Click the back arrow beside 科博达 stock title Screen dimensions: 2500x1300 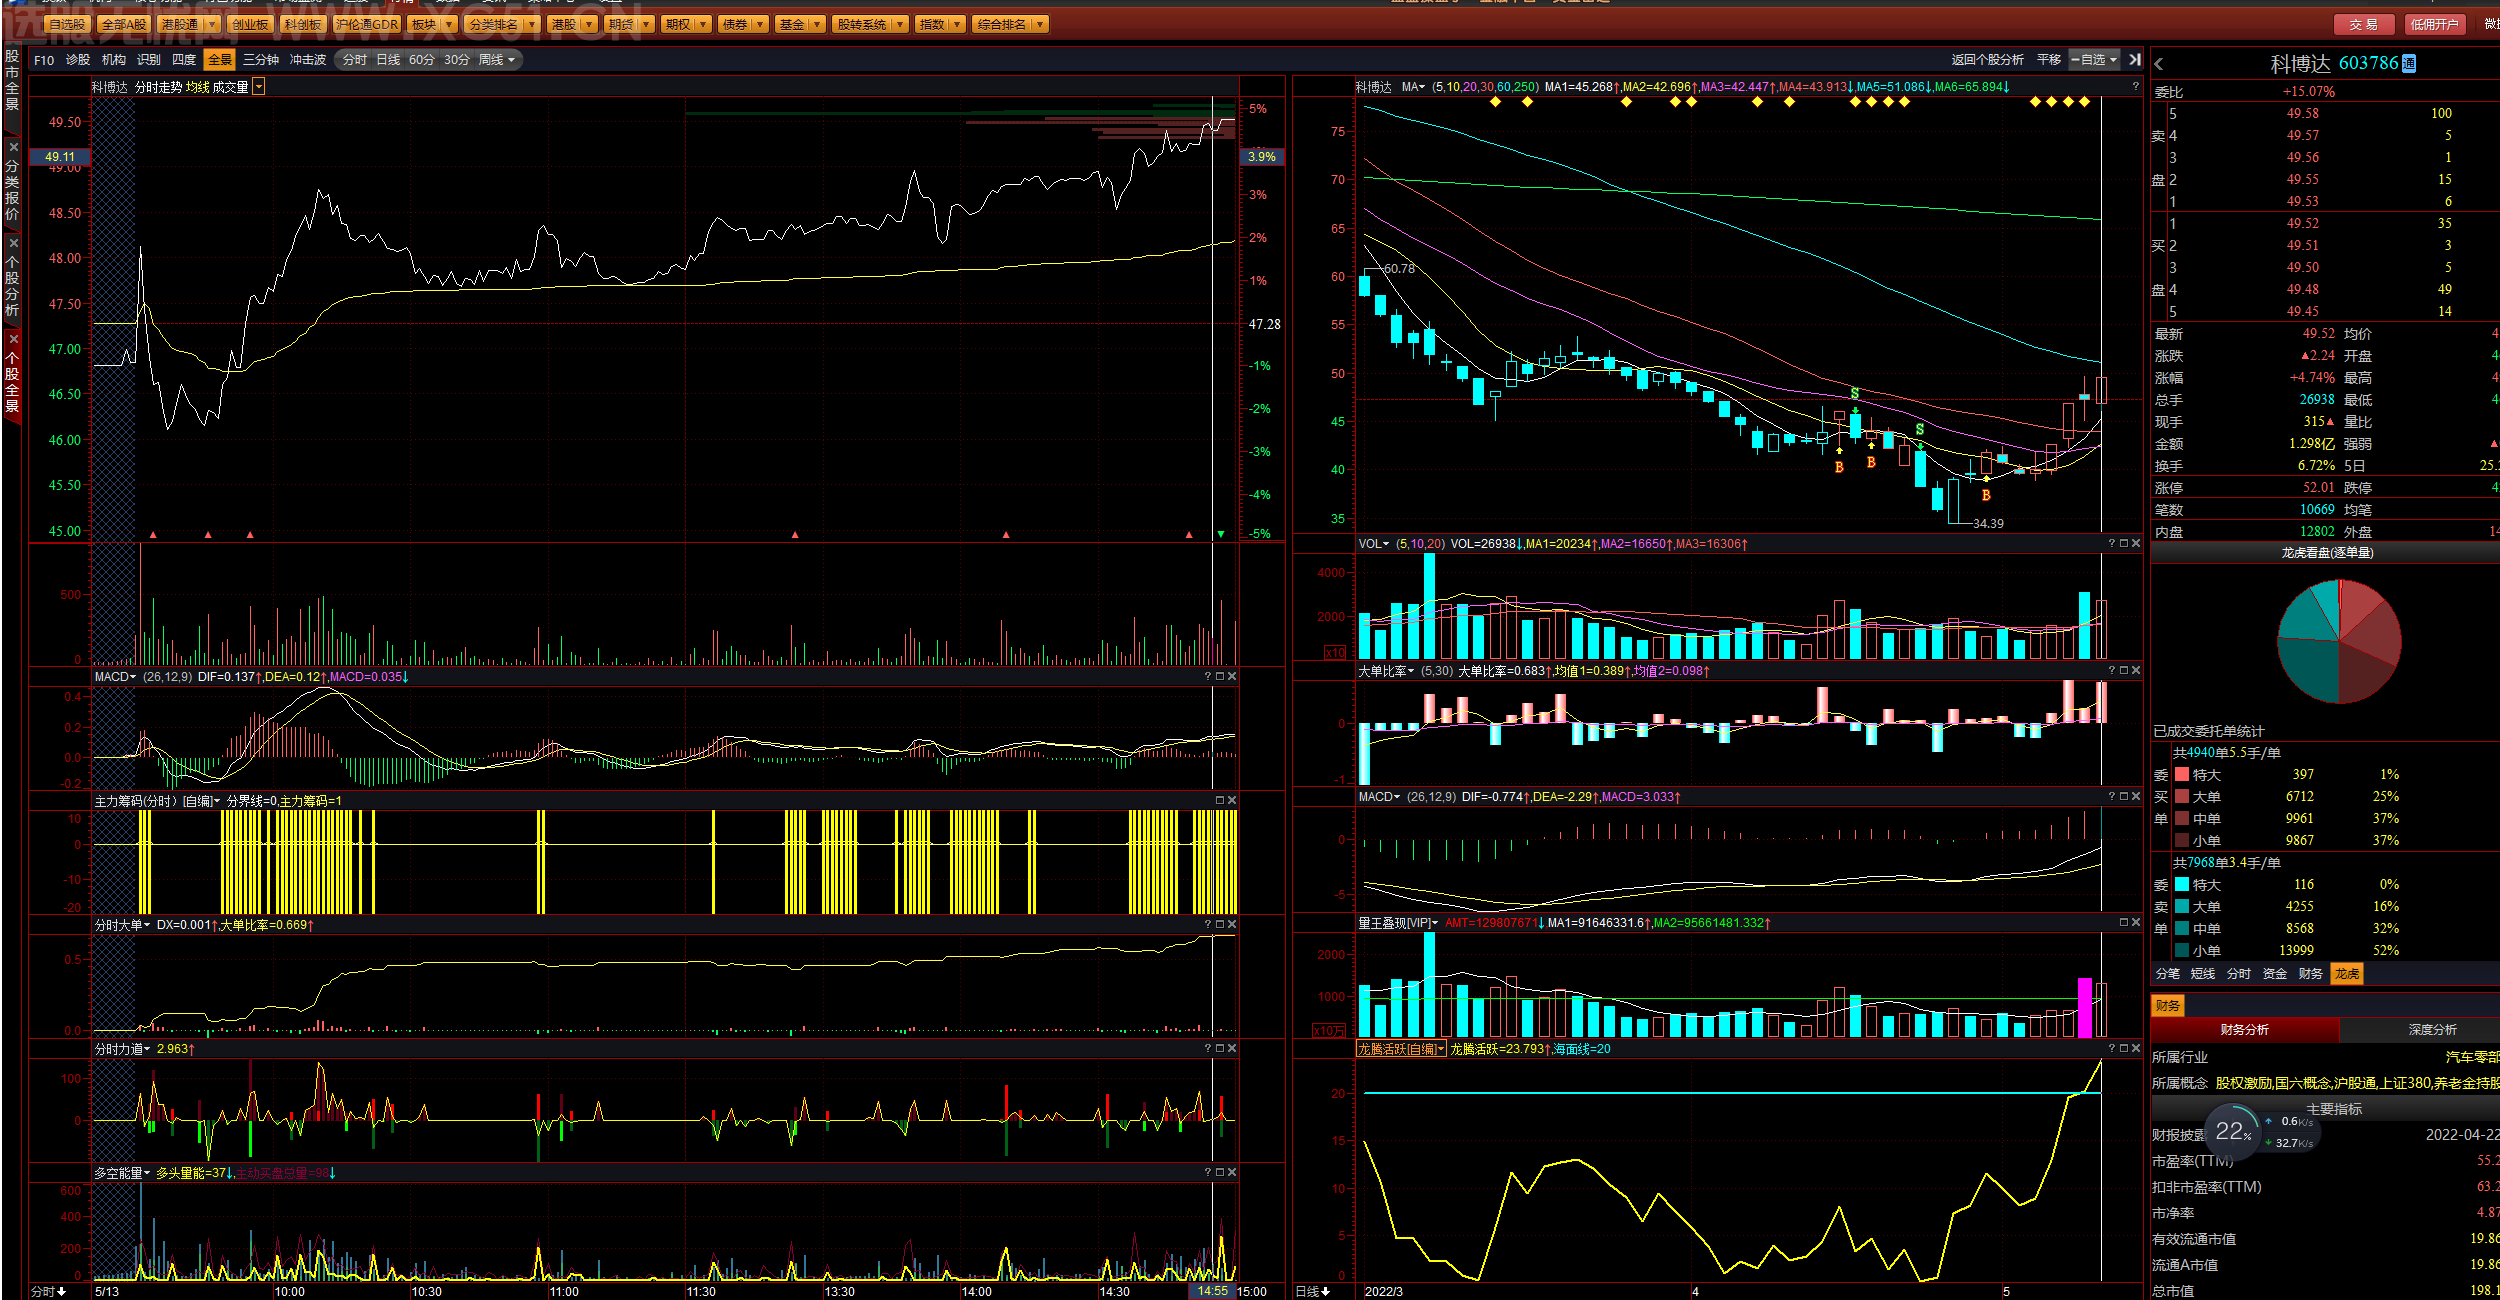point(2159,64)
